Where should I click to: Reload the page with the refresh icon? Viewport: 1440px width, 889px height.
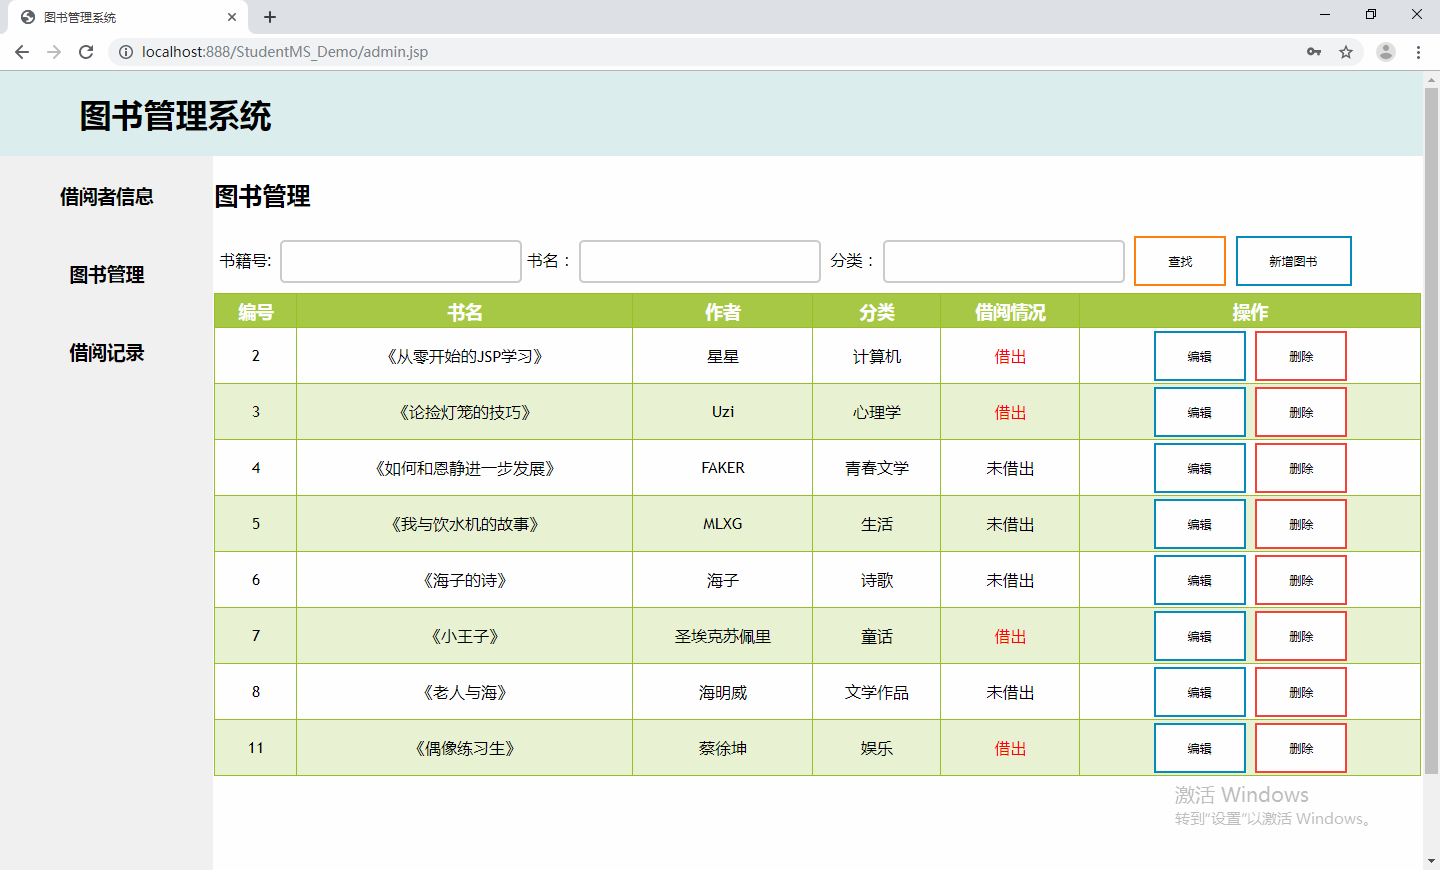[x=86, y=52]
